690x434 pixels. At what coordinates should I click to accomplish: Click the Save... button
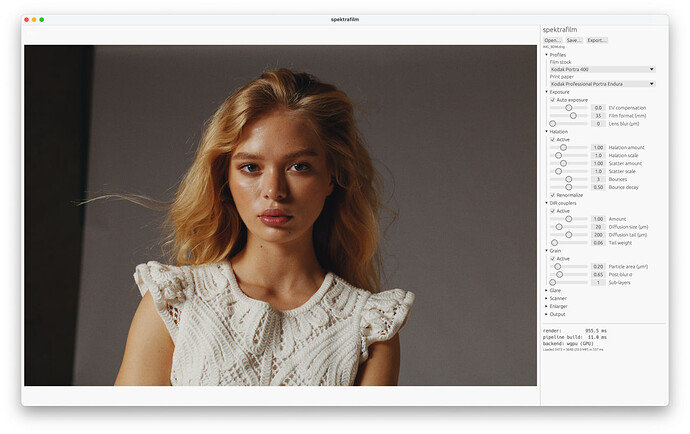[x=573, y=40]
